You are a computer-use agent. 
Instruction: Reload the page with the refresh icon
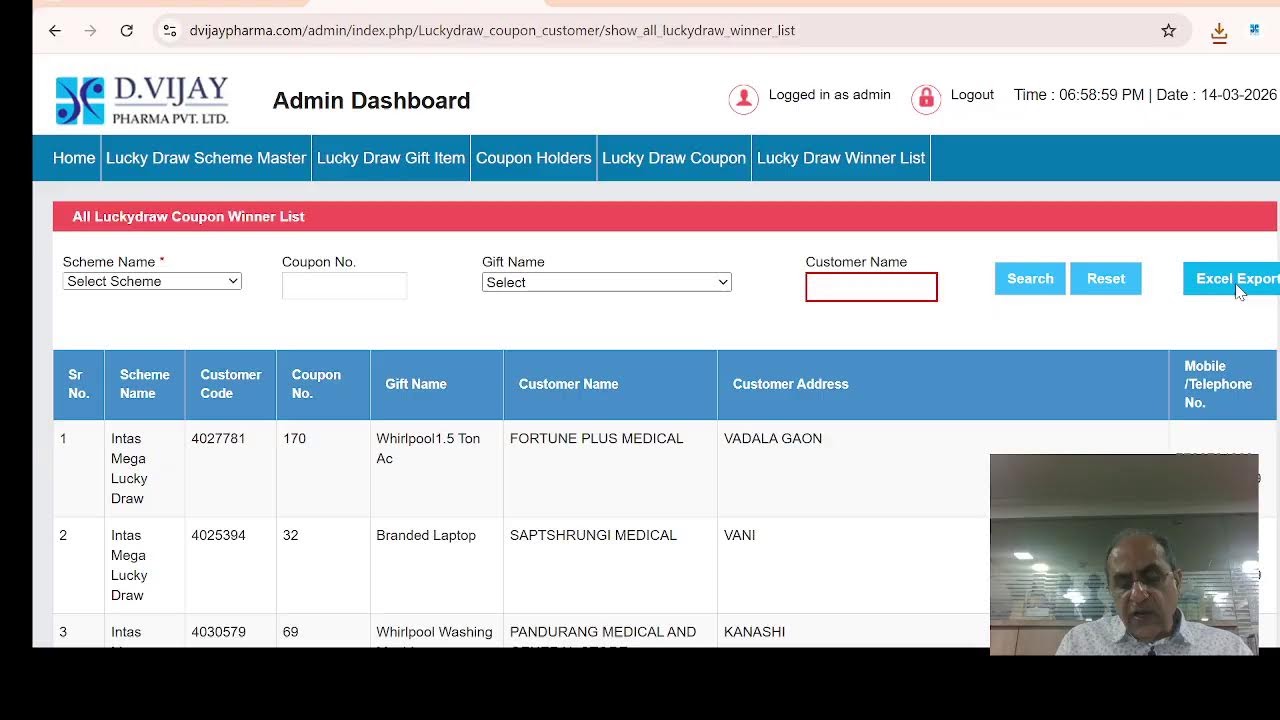point(127,31)
